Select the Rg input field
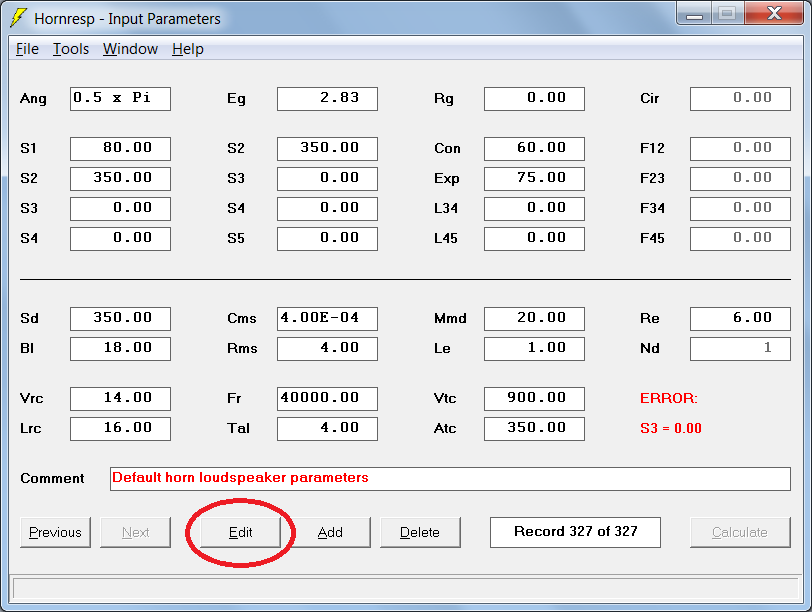The height and width of the screenshot is (612, 812). click(534, 99)
